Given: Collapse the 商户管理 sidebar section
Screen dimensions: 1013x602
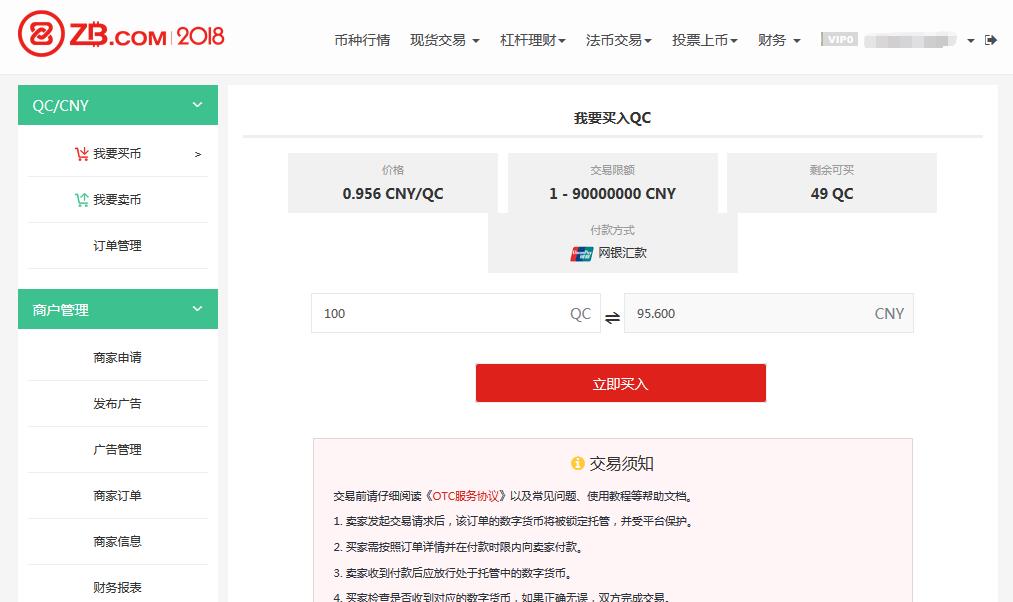Looking at the screenshot, I should [118, 309].
